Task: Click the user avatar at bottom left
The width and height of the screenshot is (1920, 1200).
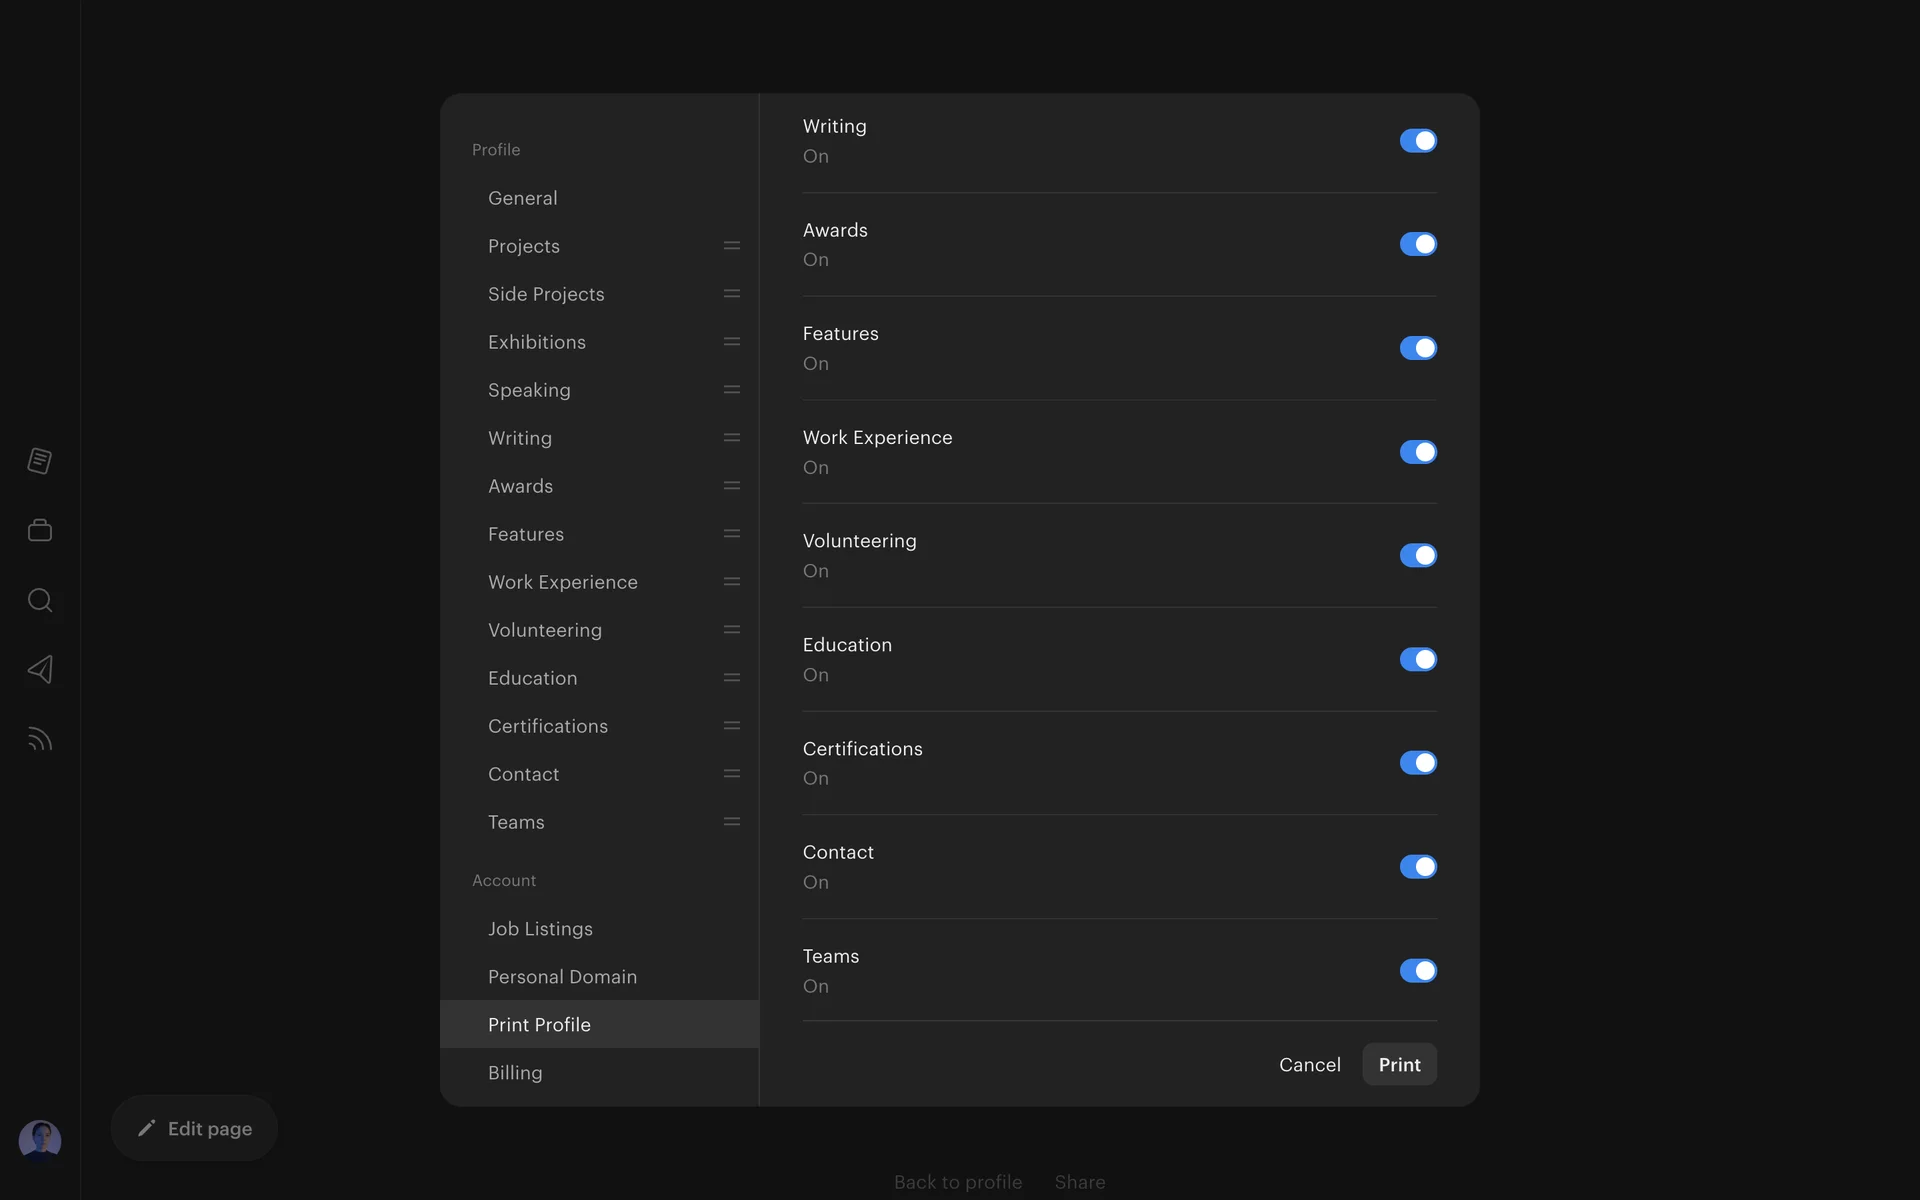Action: (x=40, y=1140)
